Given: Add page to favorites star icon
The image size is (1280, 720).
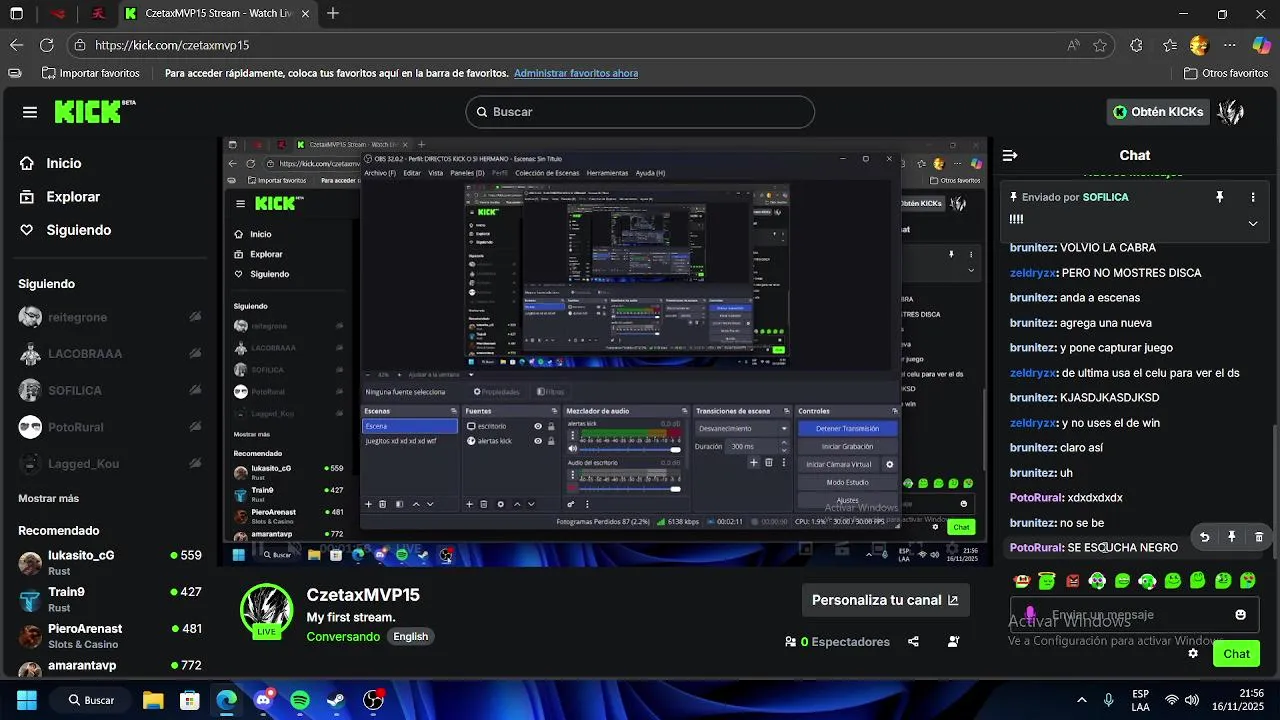Looking at the screenshot, I should click(x=1100, y=45).
